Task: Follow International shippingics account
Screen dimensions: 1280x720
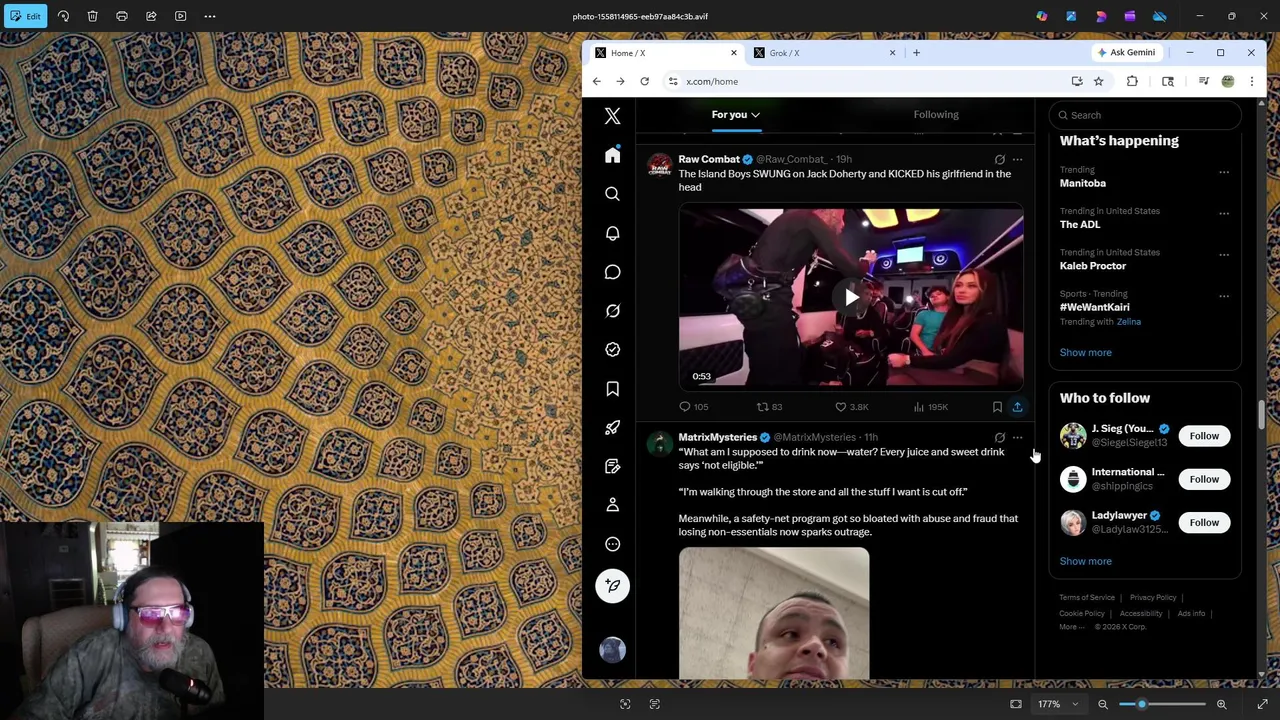Action: pos(1204,479)
